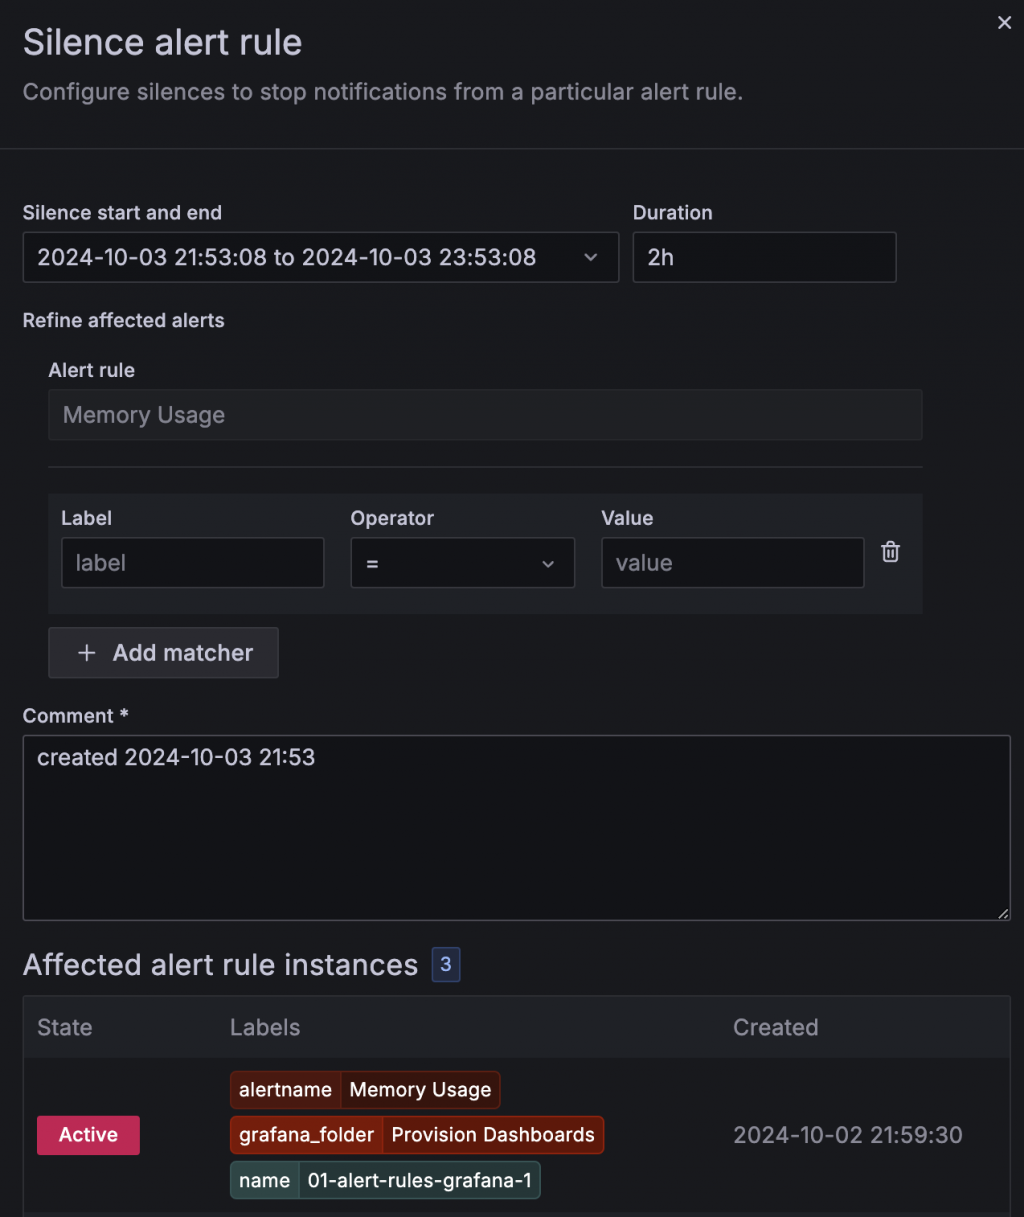Click the Active state badge
The height and width of the screenshot is (1217, 1024).
[x=88, y=1135]
